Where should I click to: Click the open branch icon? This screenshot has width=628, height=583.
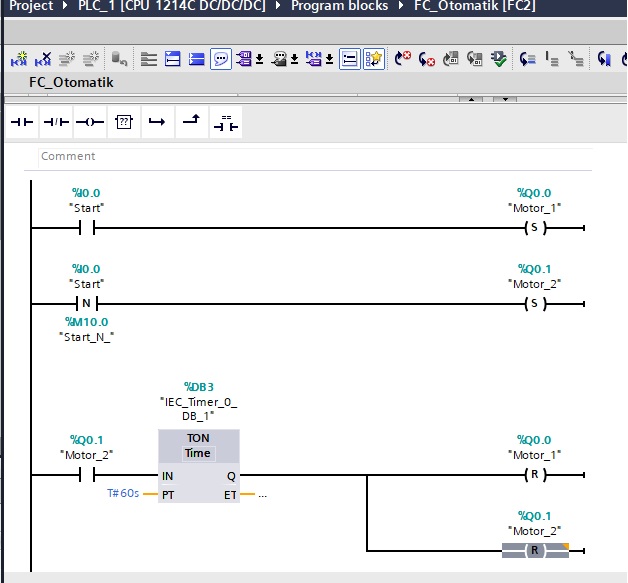tap(157, 122)
